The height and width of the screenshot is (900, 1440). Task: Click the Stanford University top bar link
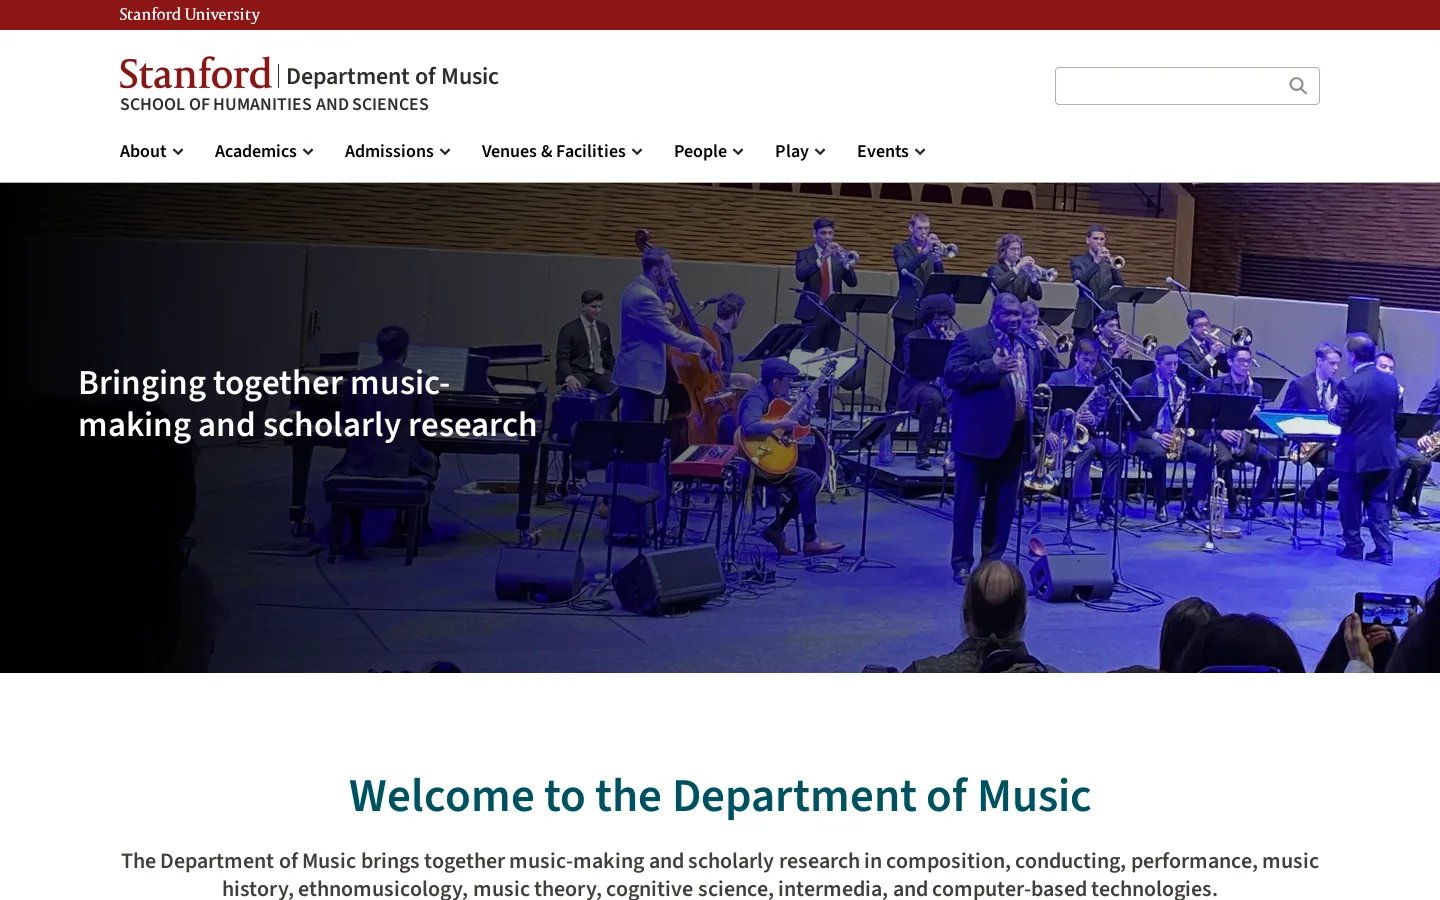tap(190, 14)
